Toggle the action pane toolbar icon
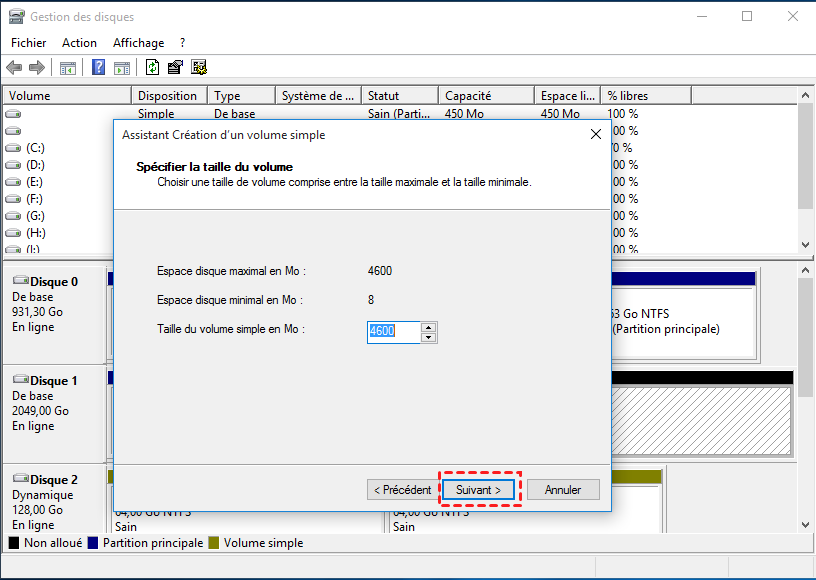 122,68
